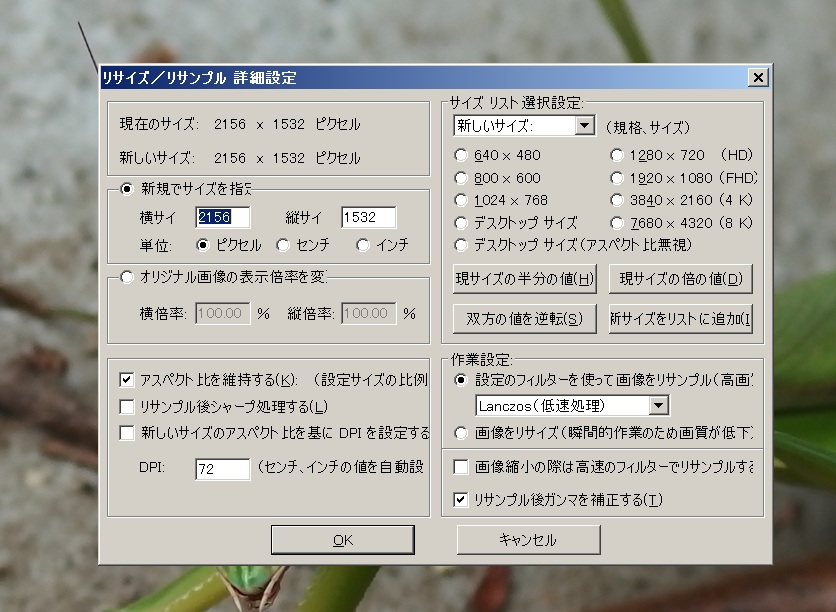Select the 1920 × 1080 (FHD) size
Image resolution: width=836 pixels, height=612 pixels.
(x=617, y=178)
